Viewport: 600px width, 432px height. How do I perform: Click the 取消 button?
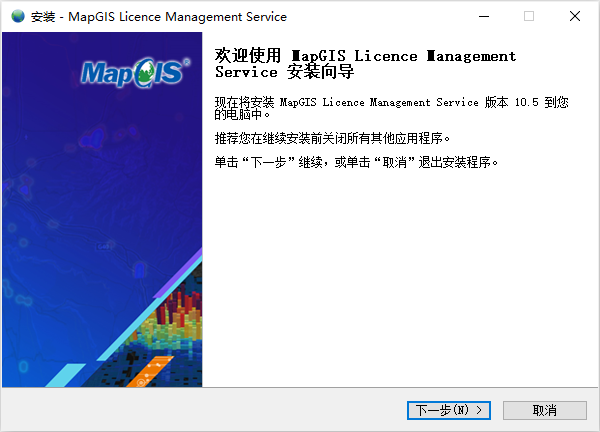click(x=544, y=410)
